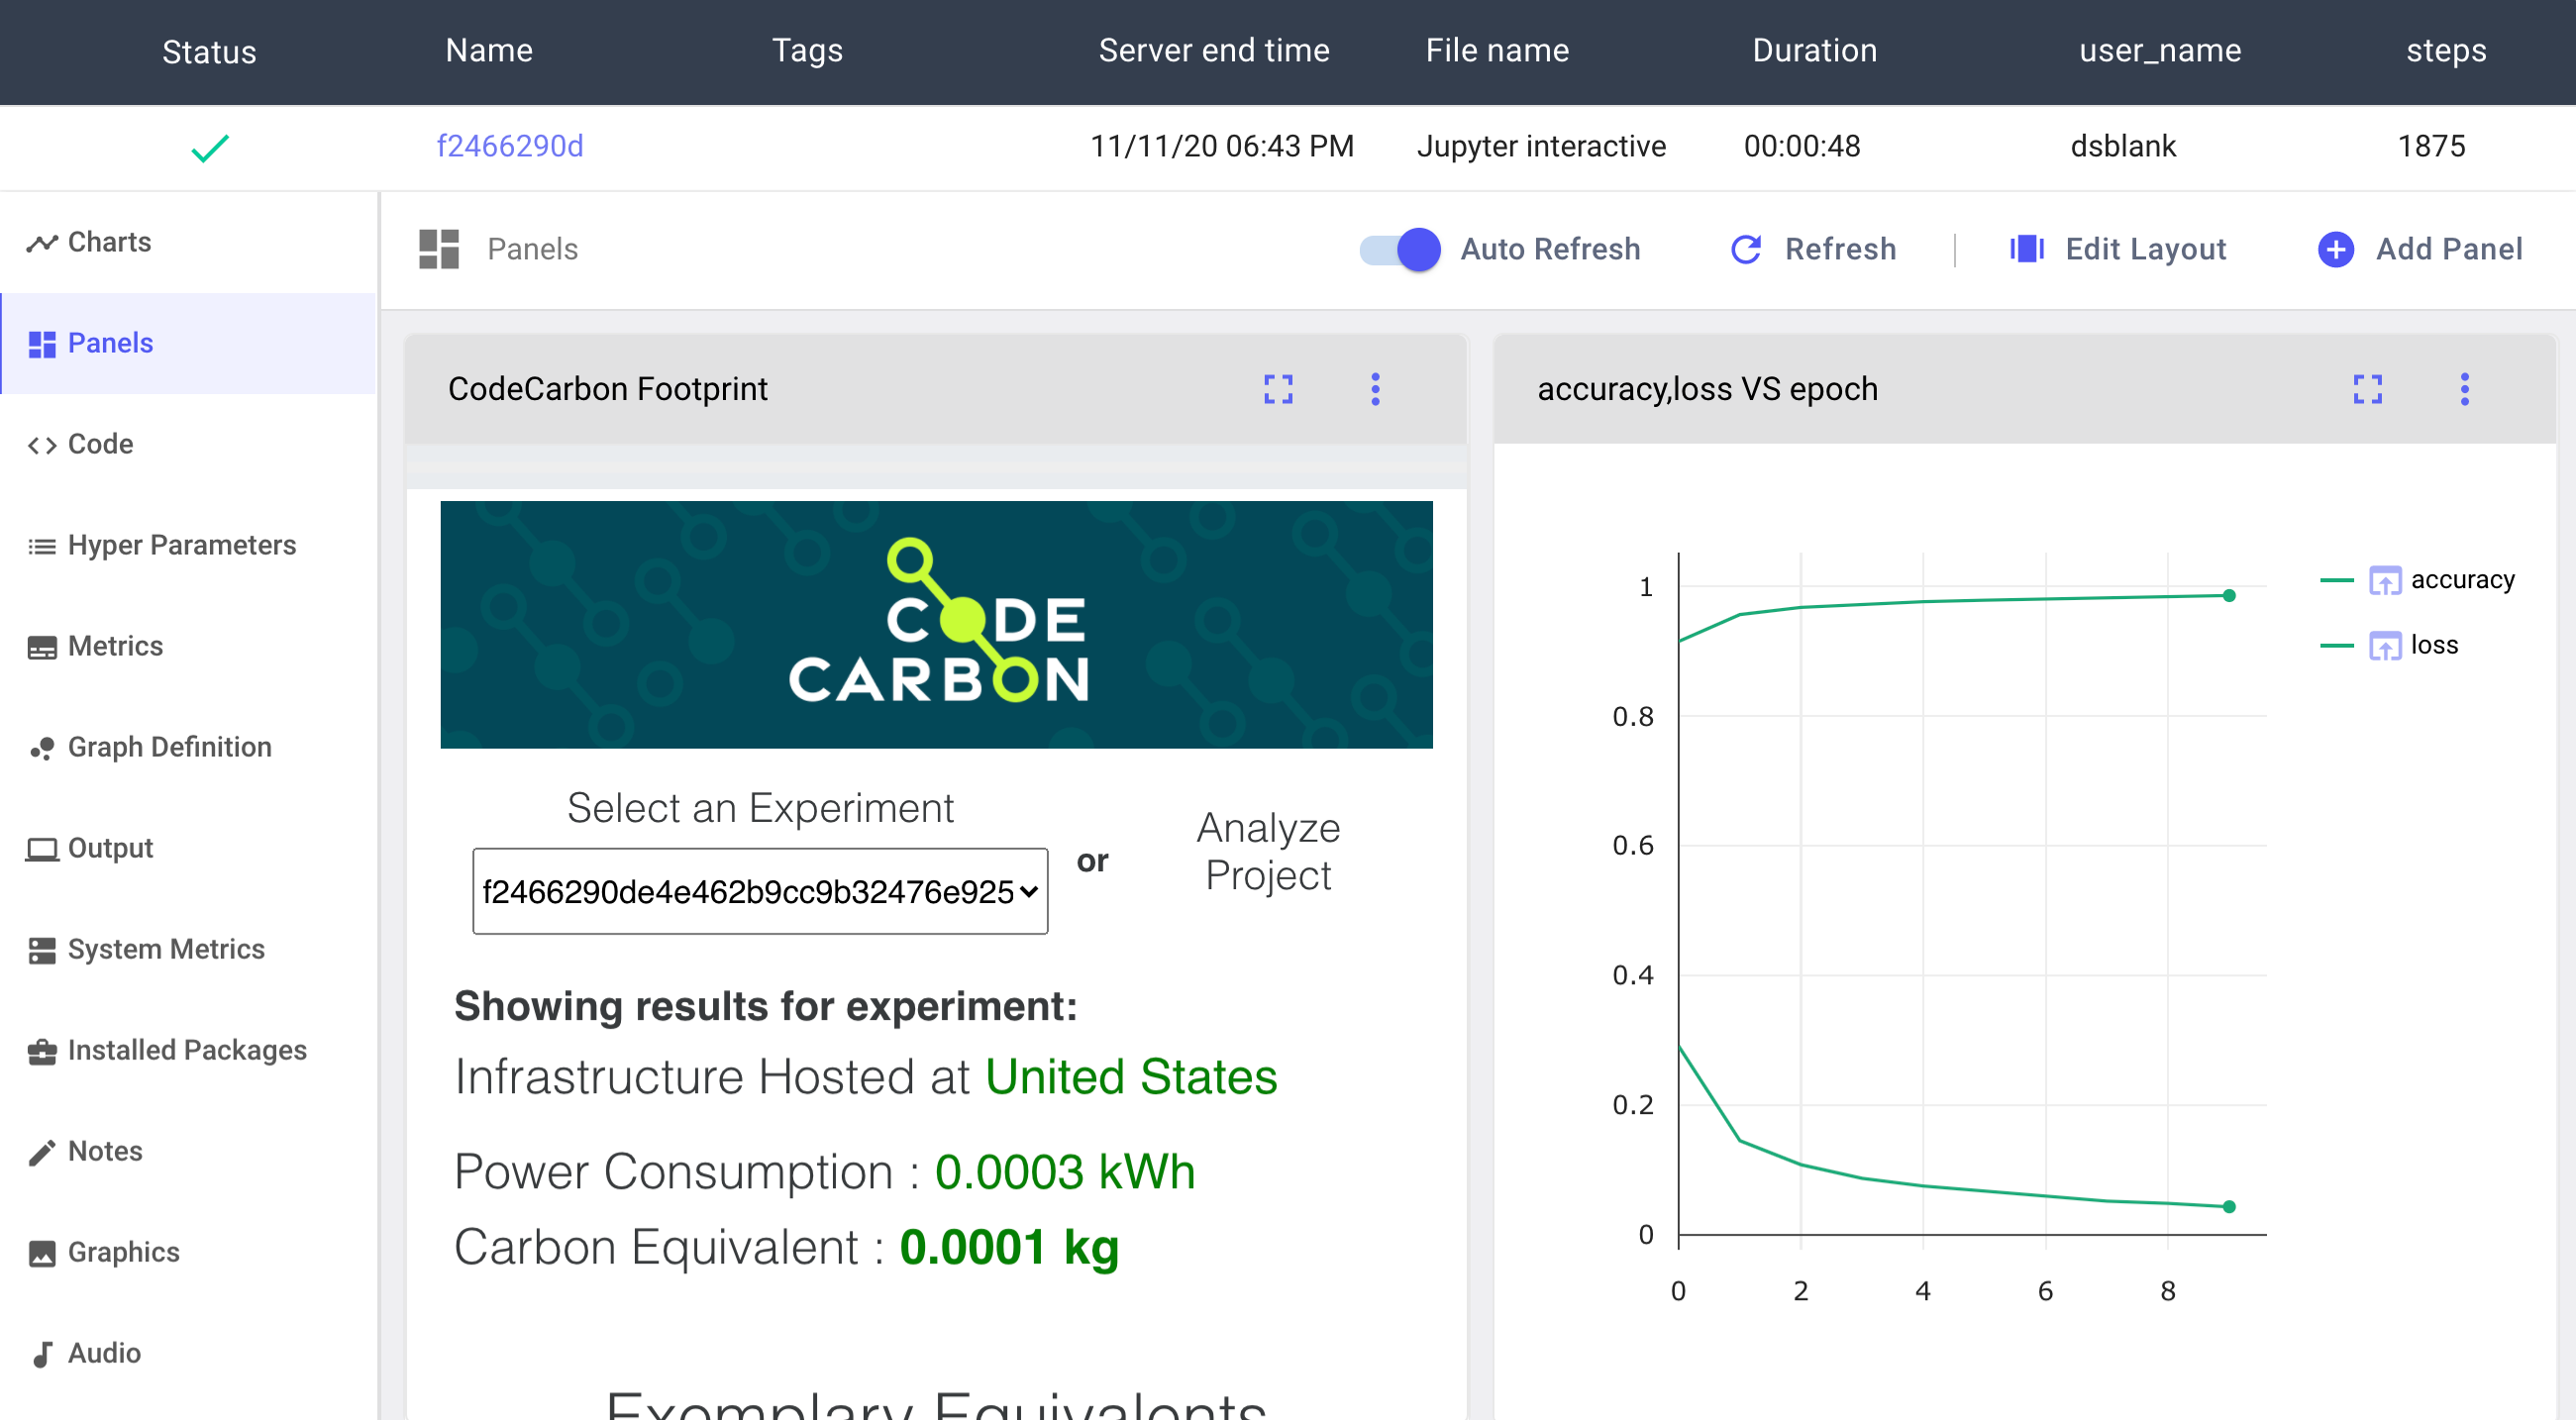Click the Edit Layout icon

coord(2026,249)
